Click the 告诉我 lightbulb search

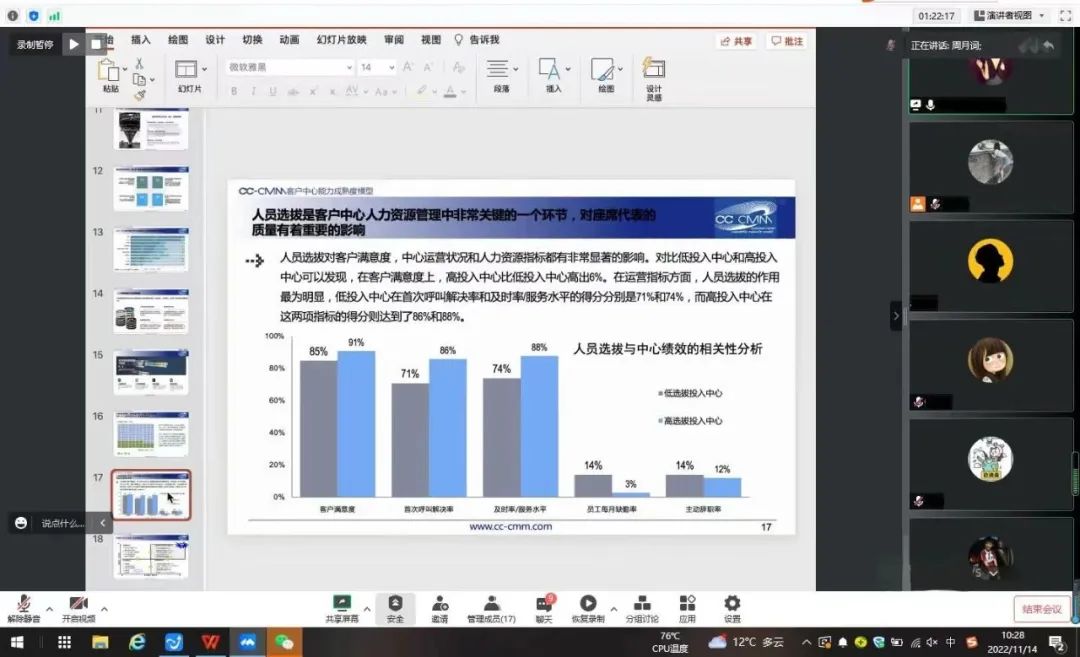[477, 40]
